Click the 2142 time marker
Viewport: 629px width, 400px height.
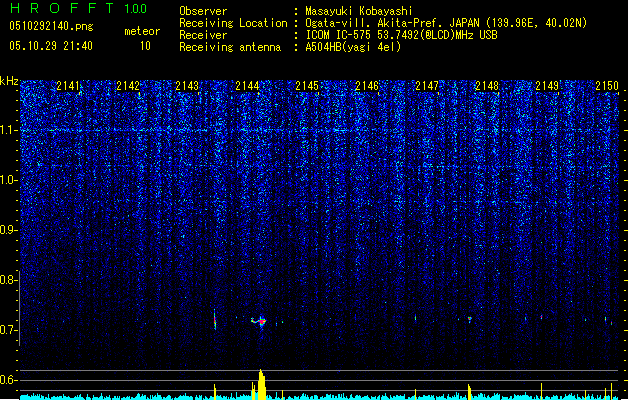128,85
